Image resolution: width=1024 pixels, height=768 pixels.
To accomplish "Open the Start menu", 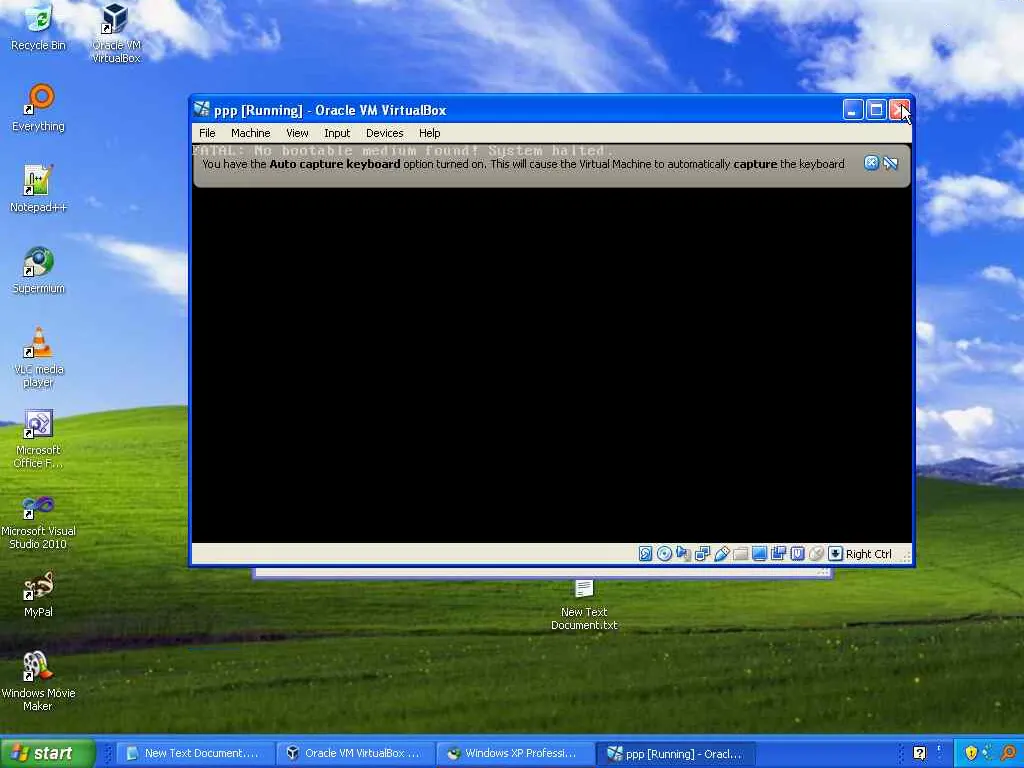I will (x=47, y=753).
